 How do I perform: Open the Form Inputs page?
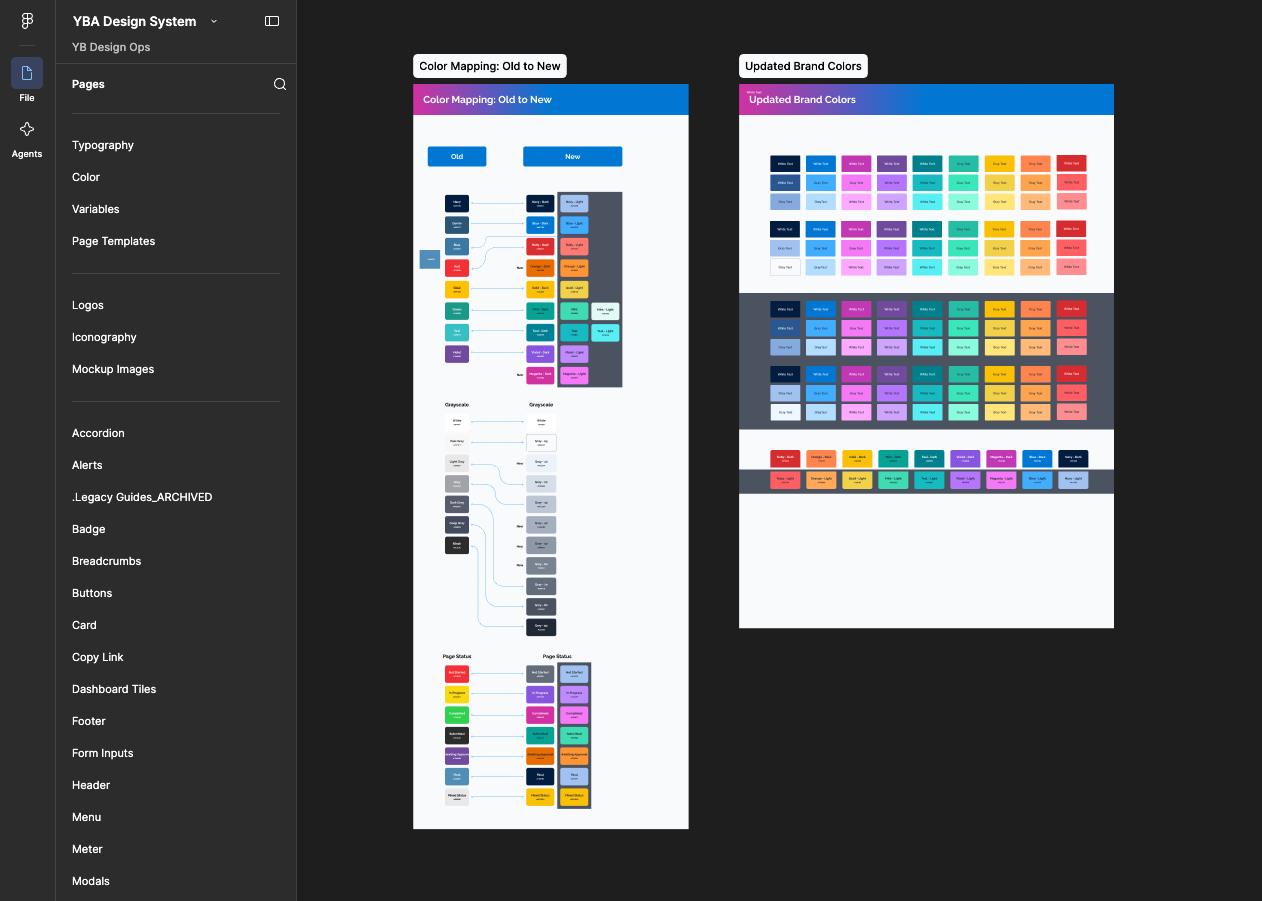click(x=103, y=753)
